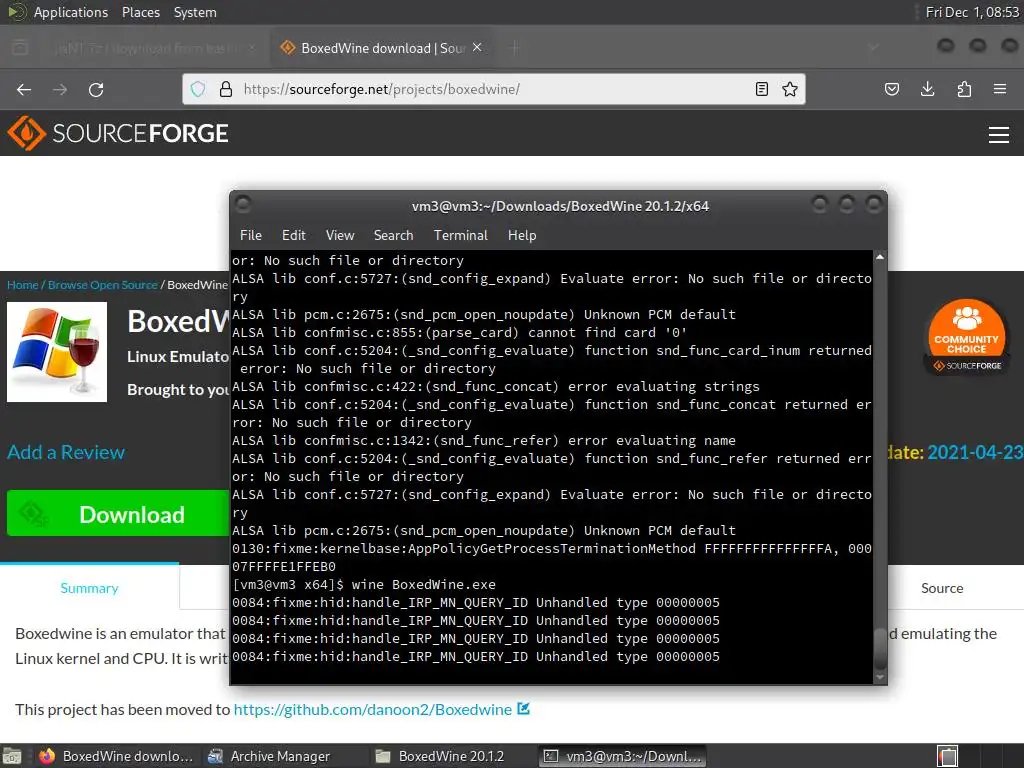
Task: Click the vm3@vm3 terminal taskbar button
Action: (x=622, y=756)
